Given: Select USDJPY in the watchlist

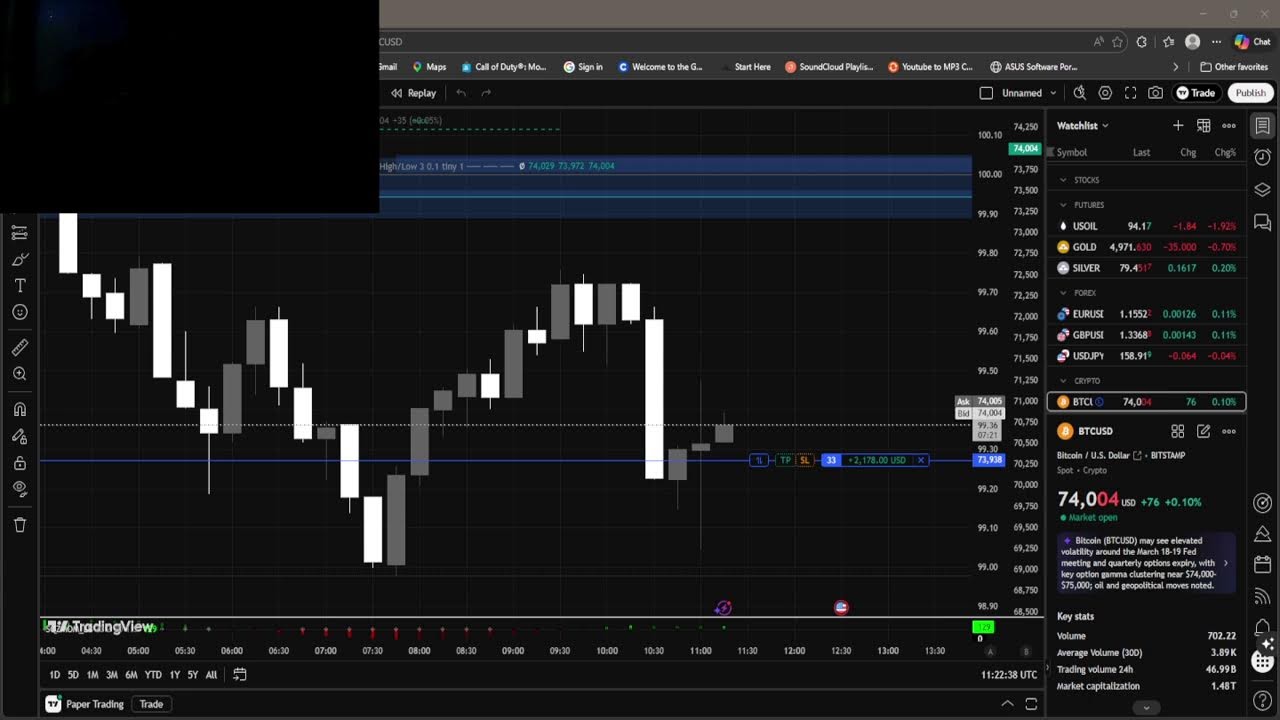Looking at the screenshot, I should coord(1146,356).
